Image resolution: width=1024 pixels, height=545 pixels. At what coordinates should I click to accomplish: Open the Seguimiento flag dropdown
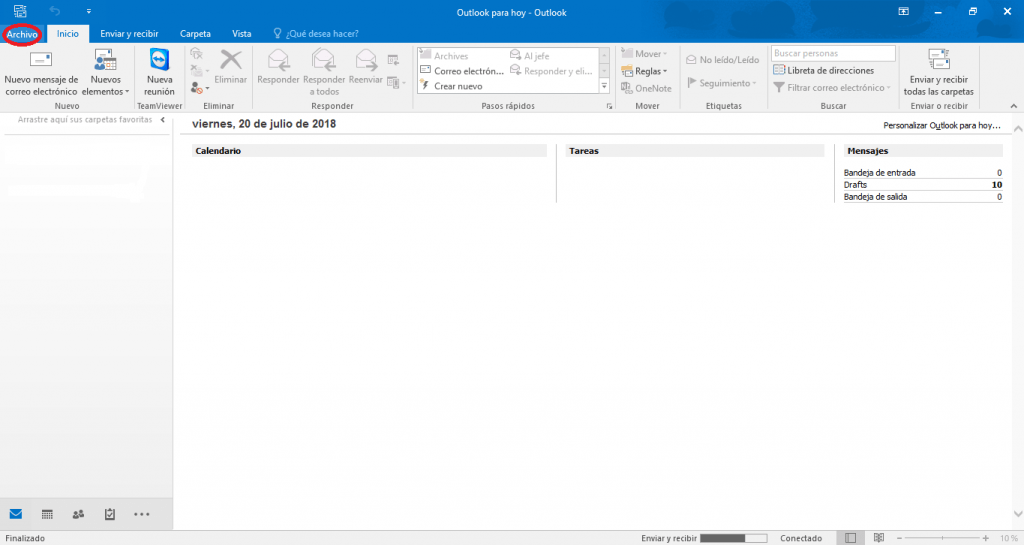(722, 84)
